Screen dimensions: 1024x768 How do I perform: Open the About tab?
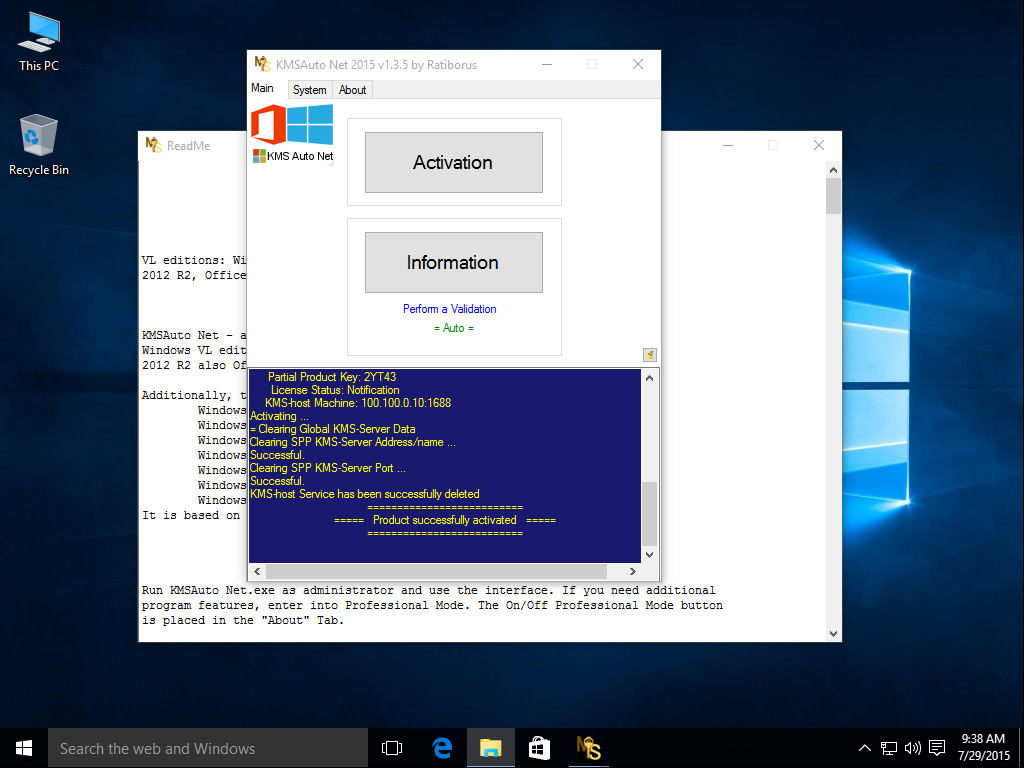(352, 90)
